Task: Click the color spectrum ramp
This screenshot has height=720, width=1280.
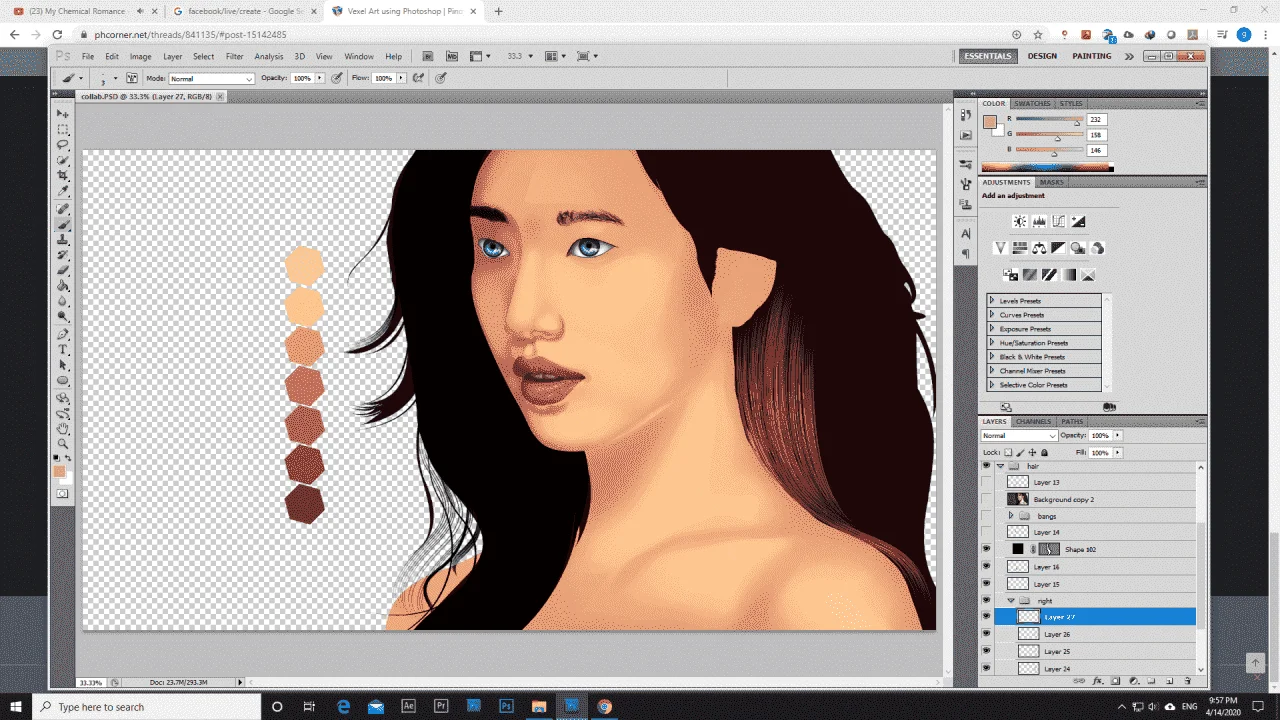Action: (1047, 168)
